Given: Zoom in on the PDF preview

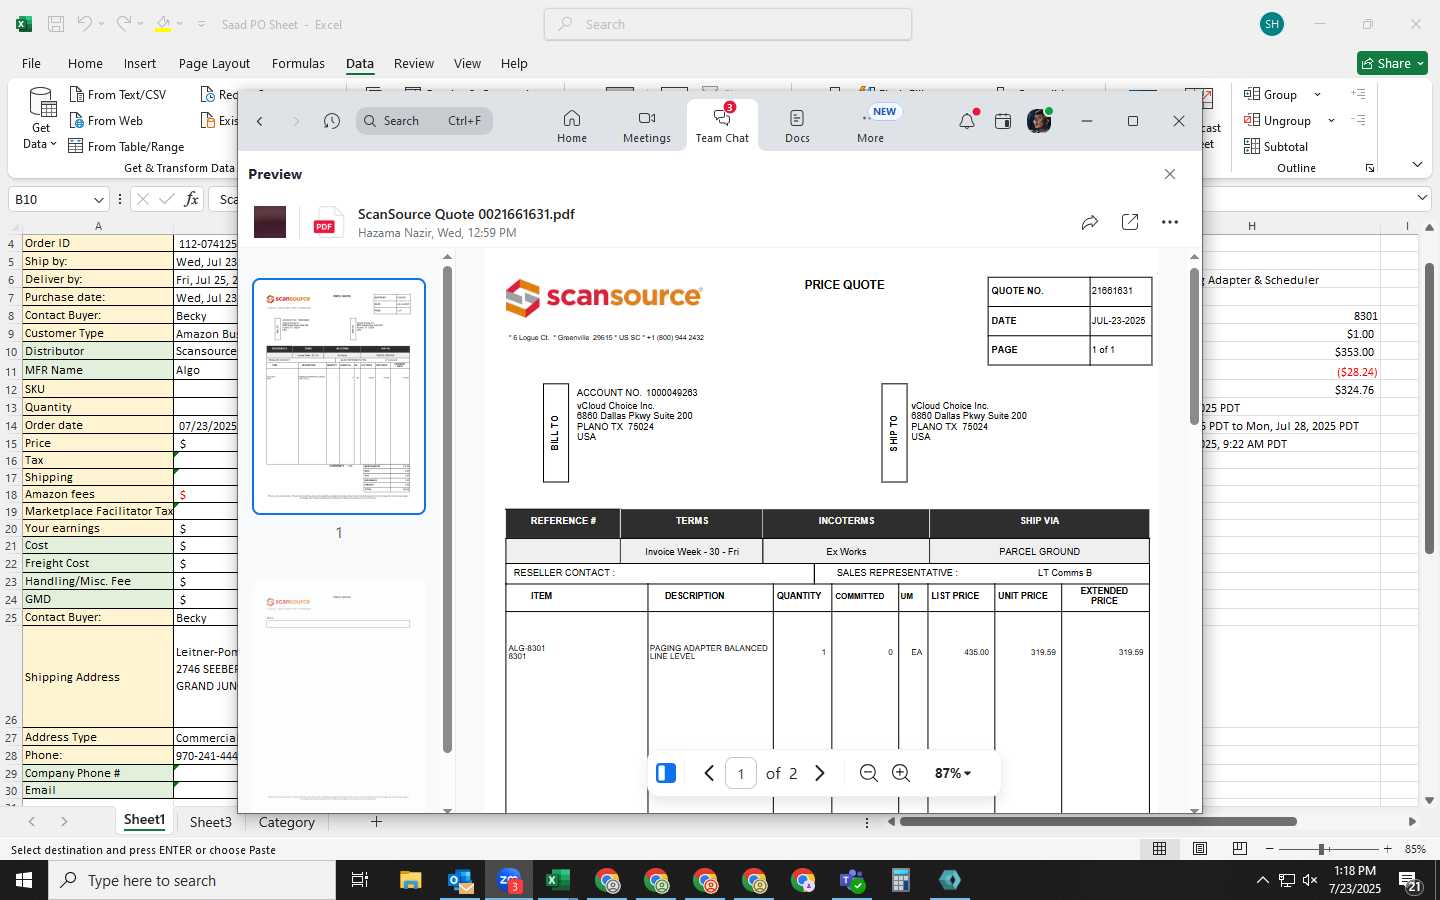Looking at the screenshot, I should point(901,773).
